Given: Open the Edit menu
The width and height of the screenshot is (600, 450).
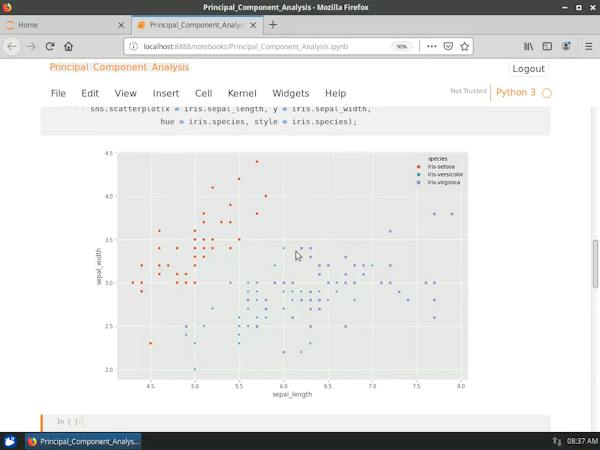Looking at the screenshot, I should (x=90, y=93).
